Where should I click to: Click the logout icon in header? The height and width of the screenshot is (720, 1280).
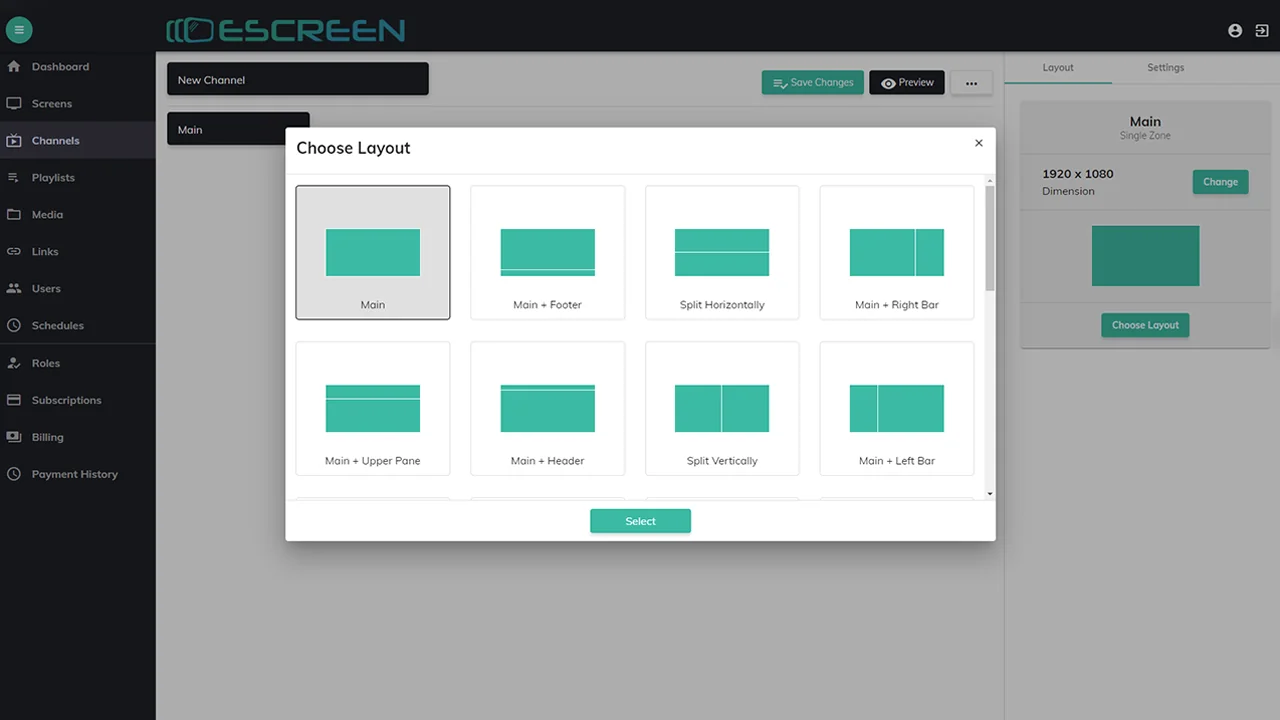click(1262, 31)
